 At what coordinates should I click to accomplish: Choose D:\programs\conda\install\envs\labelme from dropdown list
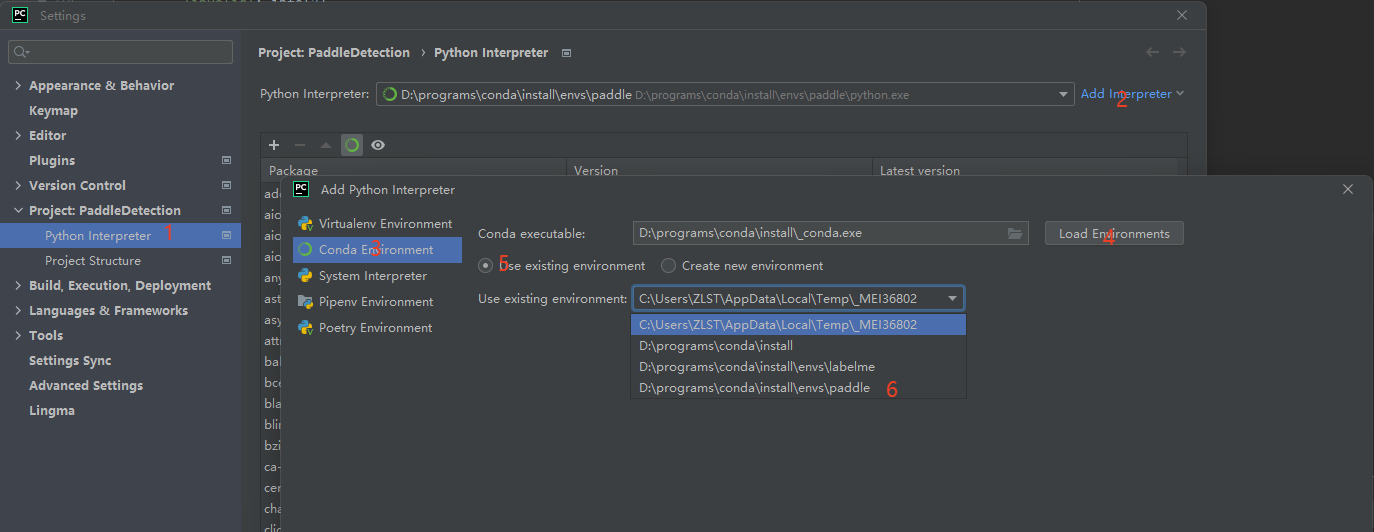point(798,367)
